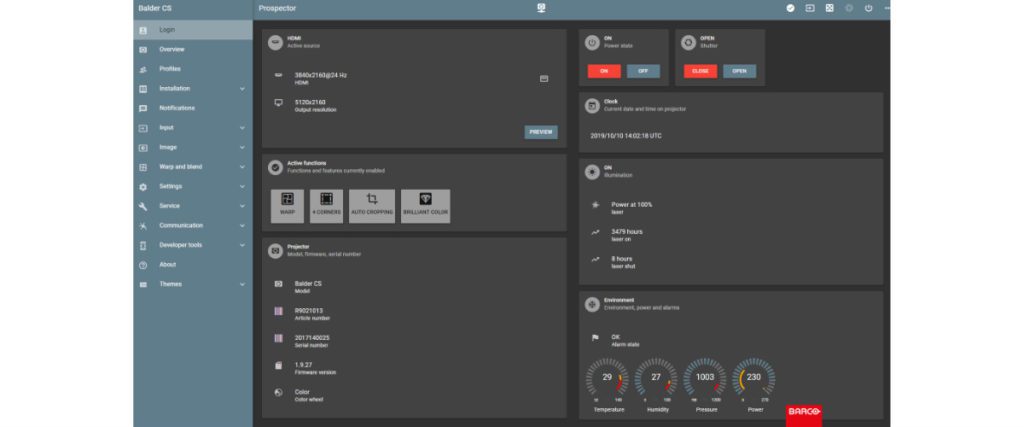Click the input source icon in top bar
The width and height of the screenshot is (1024, 427).
click(810, 8)
